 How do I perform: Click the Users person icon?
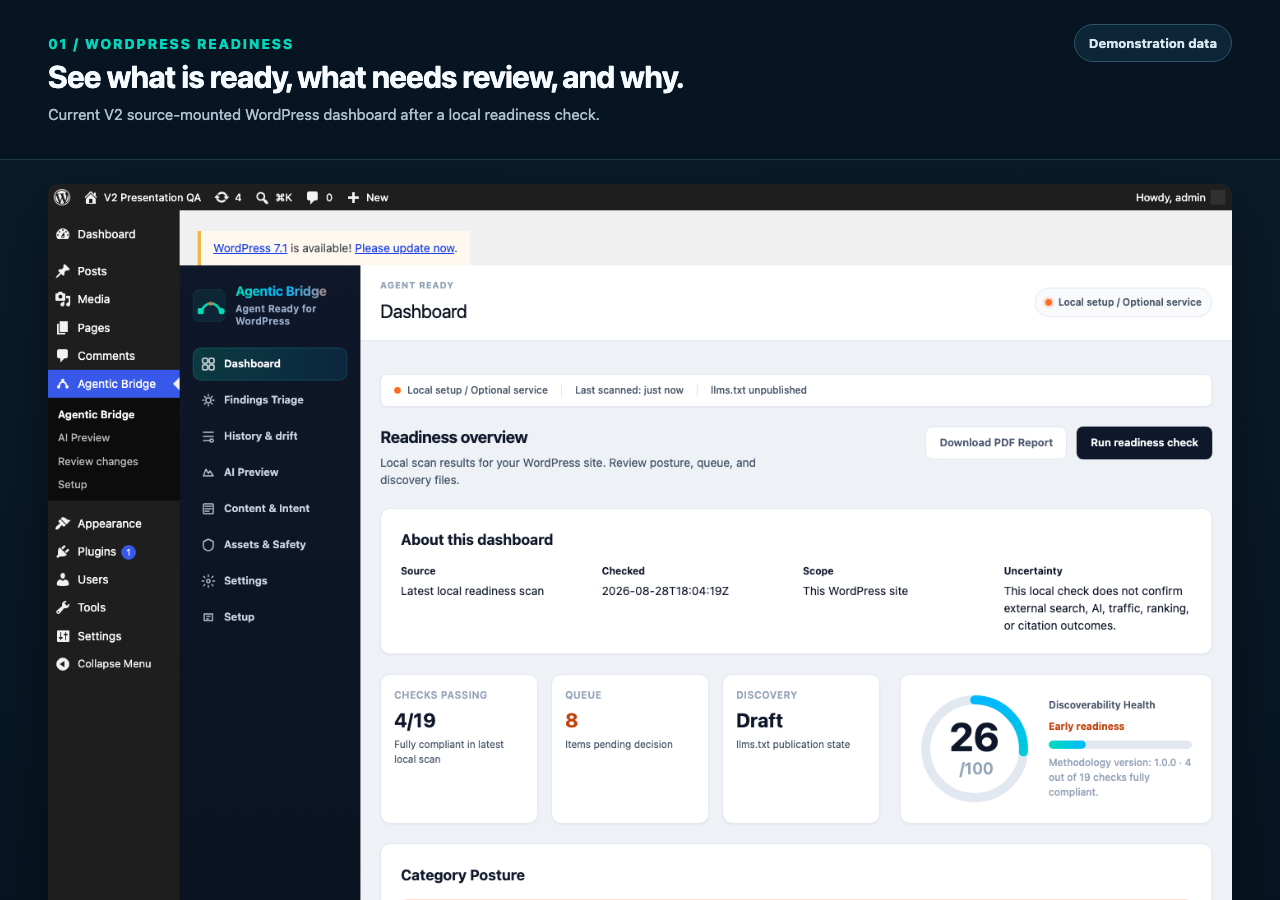pos(63,580)
